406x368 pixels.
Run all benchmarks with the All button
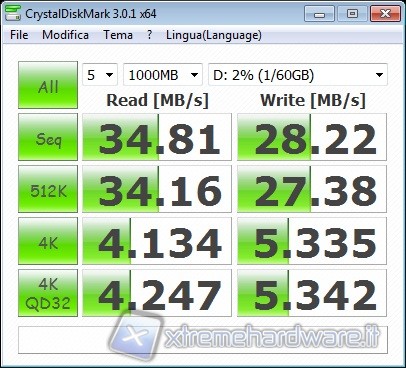(48, 85)
